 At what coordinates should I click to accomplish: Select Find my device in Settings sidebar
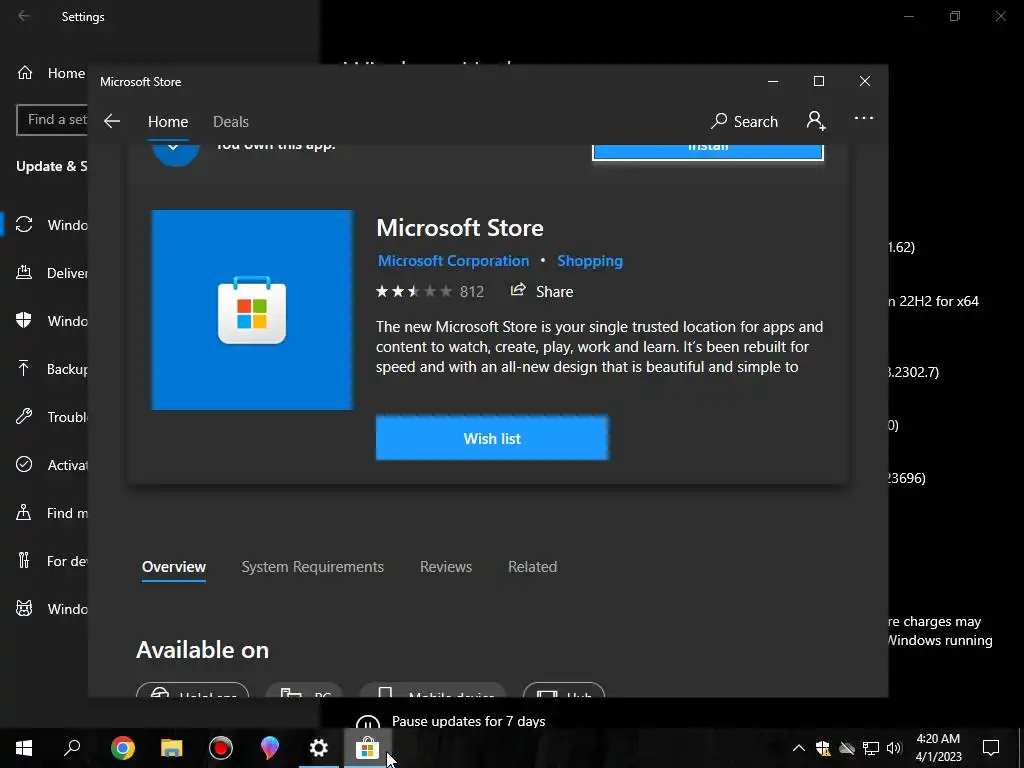pos(44,513)
